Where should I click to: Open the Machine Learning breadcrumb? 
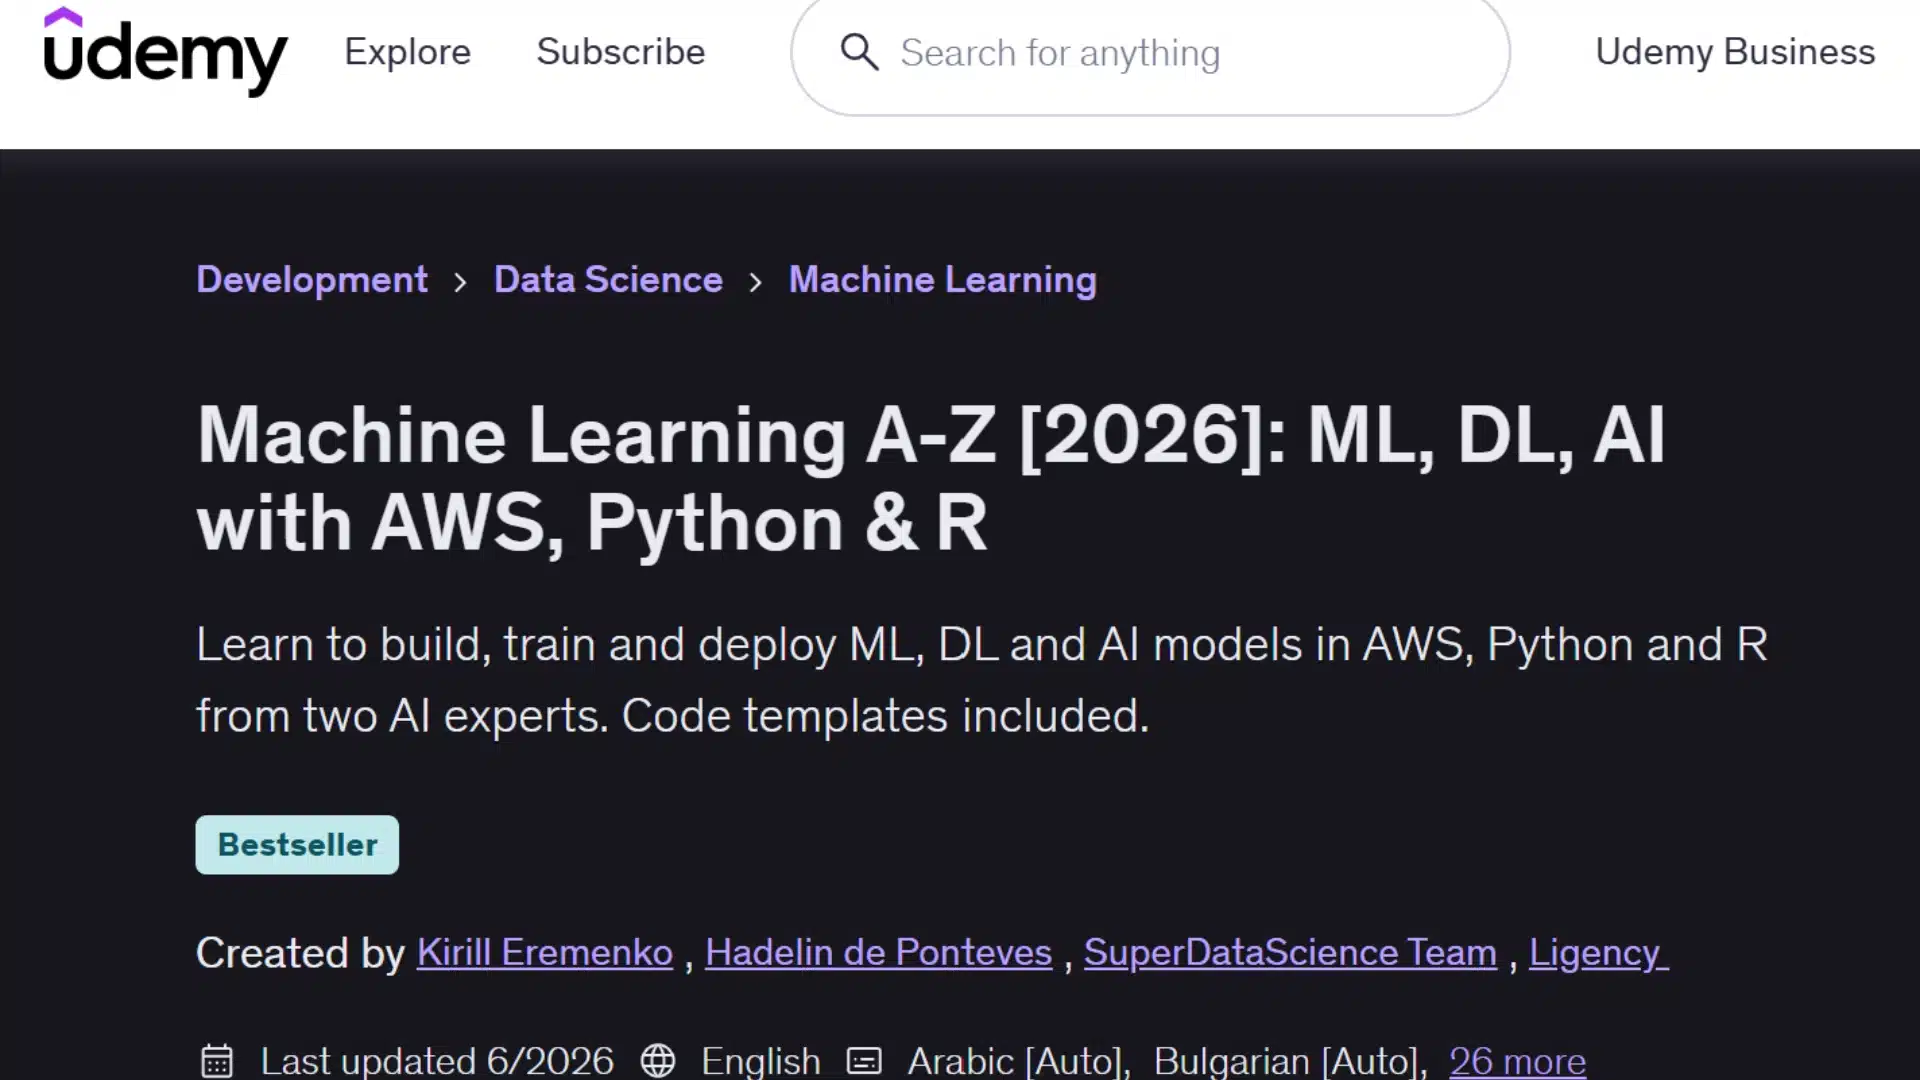(942, 280)
